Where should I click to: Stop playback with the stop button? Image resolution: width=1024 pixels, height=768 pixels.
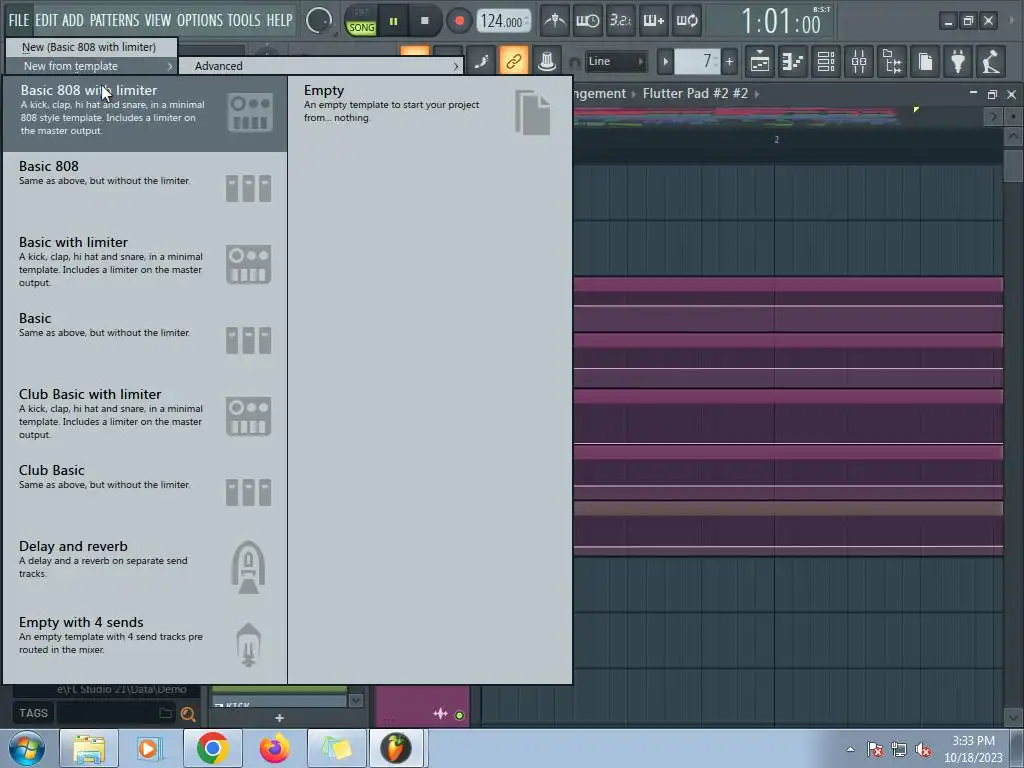424,21
